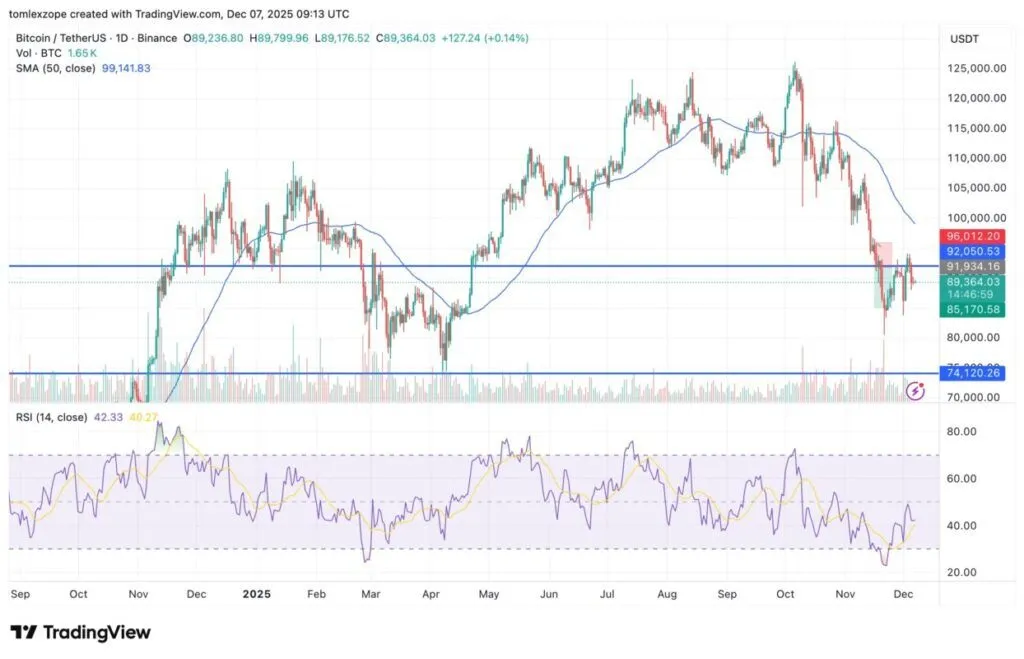Open the USDT currency selector
The height and width of the screenshot is (659, 1024).
coord(965,38)
